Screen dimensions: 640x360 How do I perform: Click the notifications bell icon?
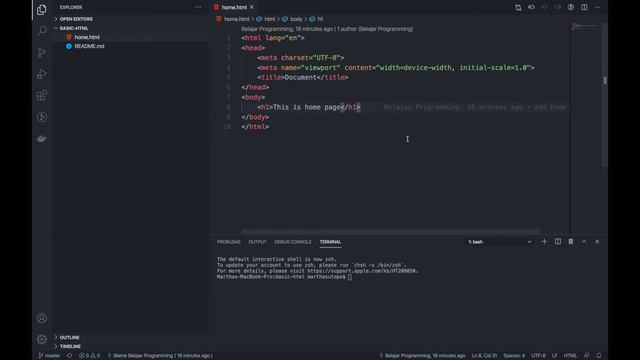(599, 356)
